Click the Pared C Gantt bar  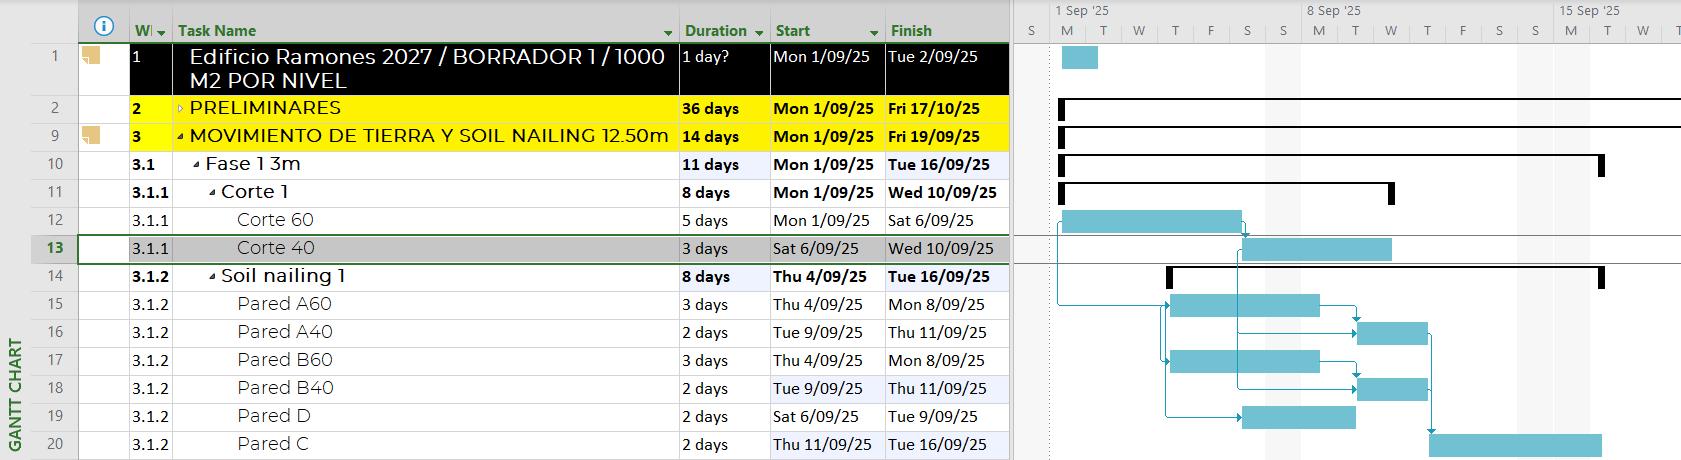1515,445
